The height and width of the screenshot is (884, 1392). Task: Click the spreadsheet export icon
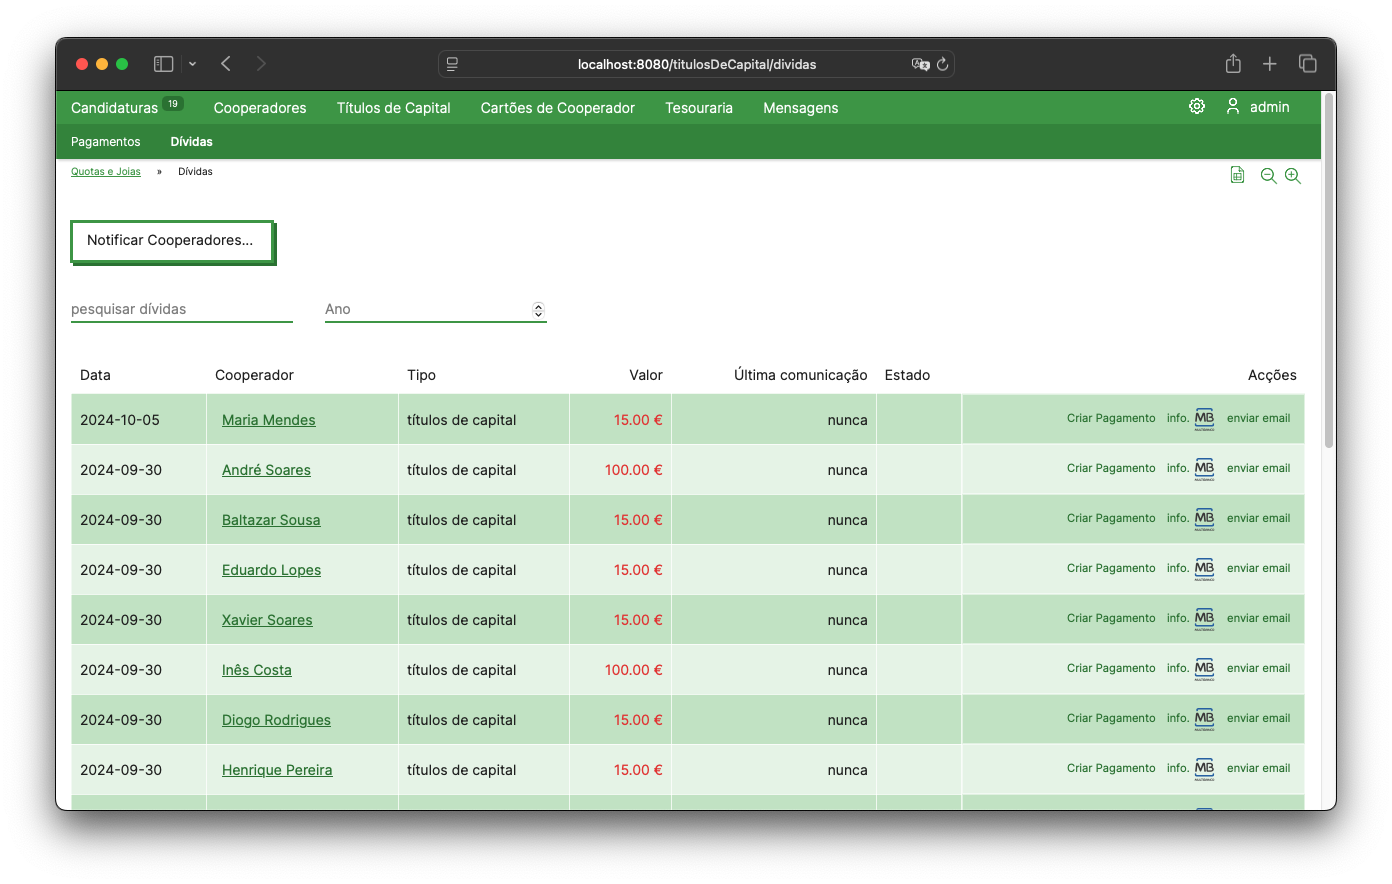click(1237, 175)
